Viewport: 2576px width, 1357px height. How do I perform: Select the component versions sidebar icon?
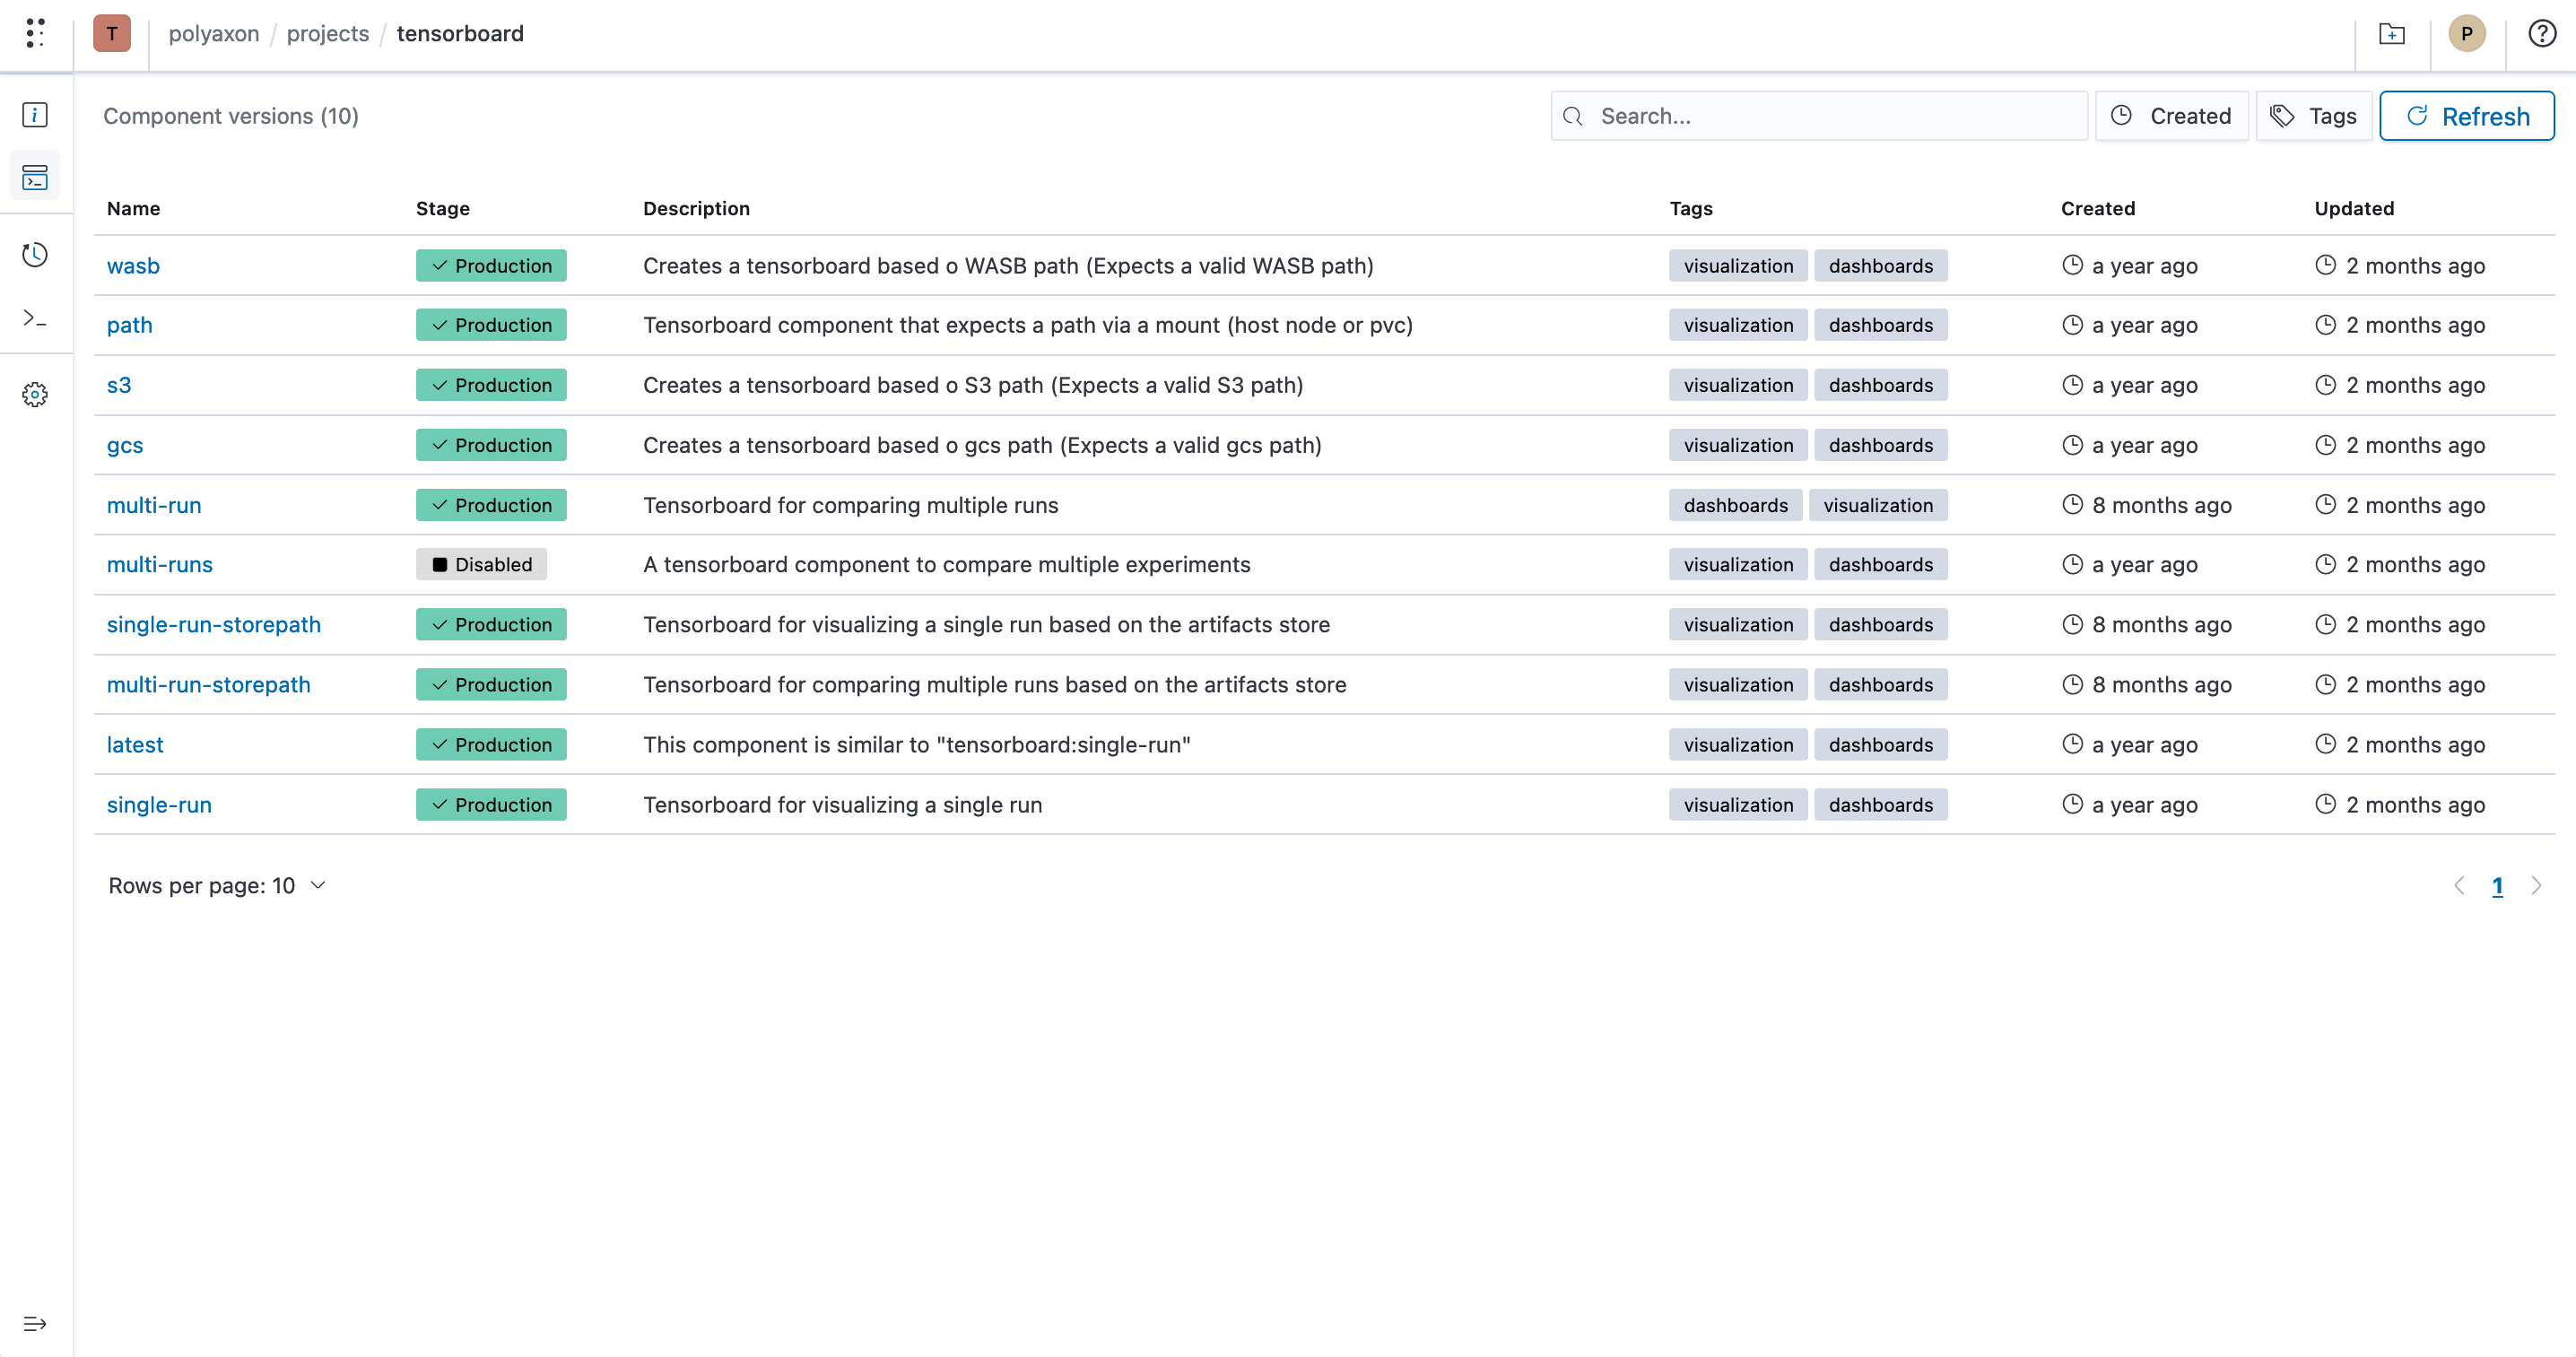point(35,177)
